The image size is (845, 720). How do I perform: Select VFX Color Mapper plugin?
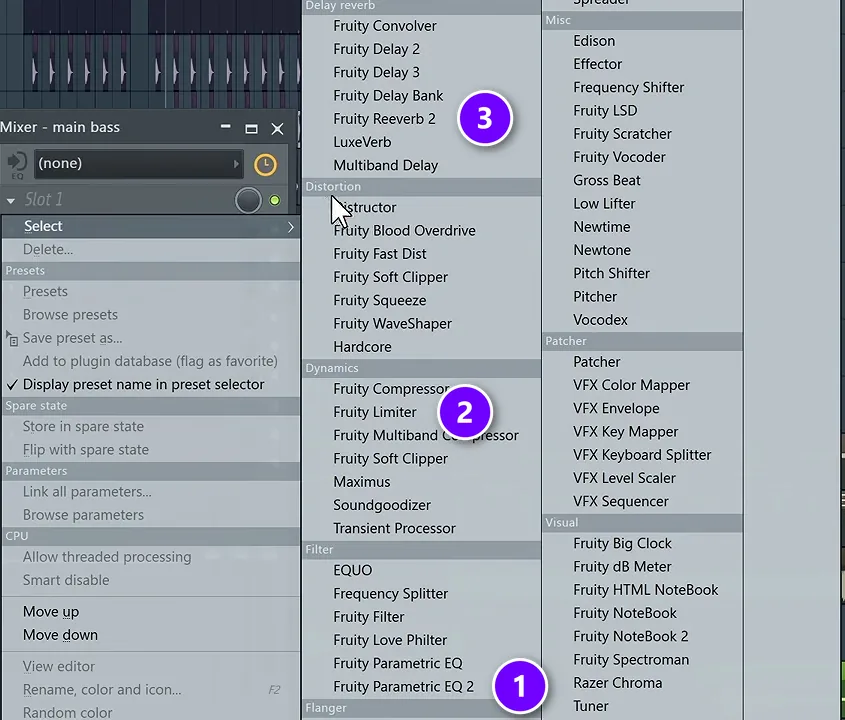click(632, 385)
